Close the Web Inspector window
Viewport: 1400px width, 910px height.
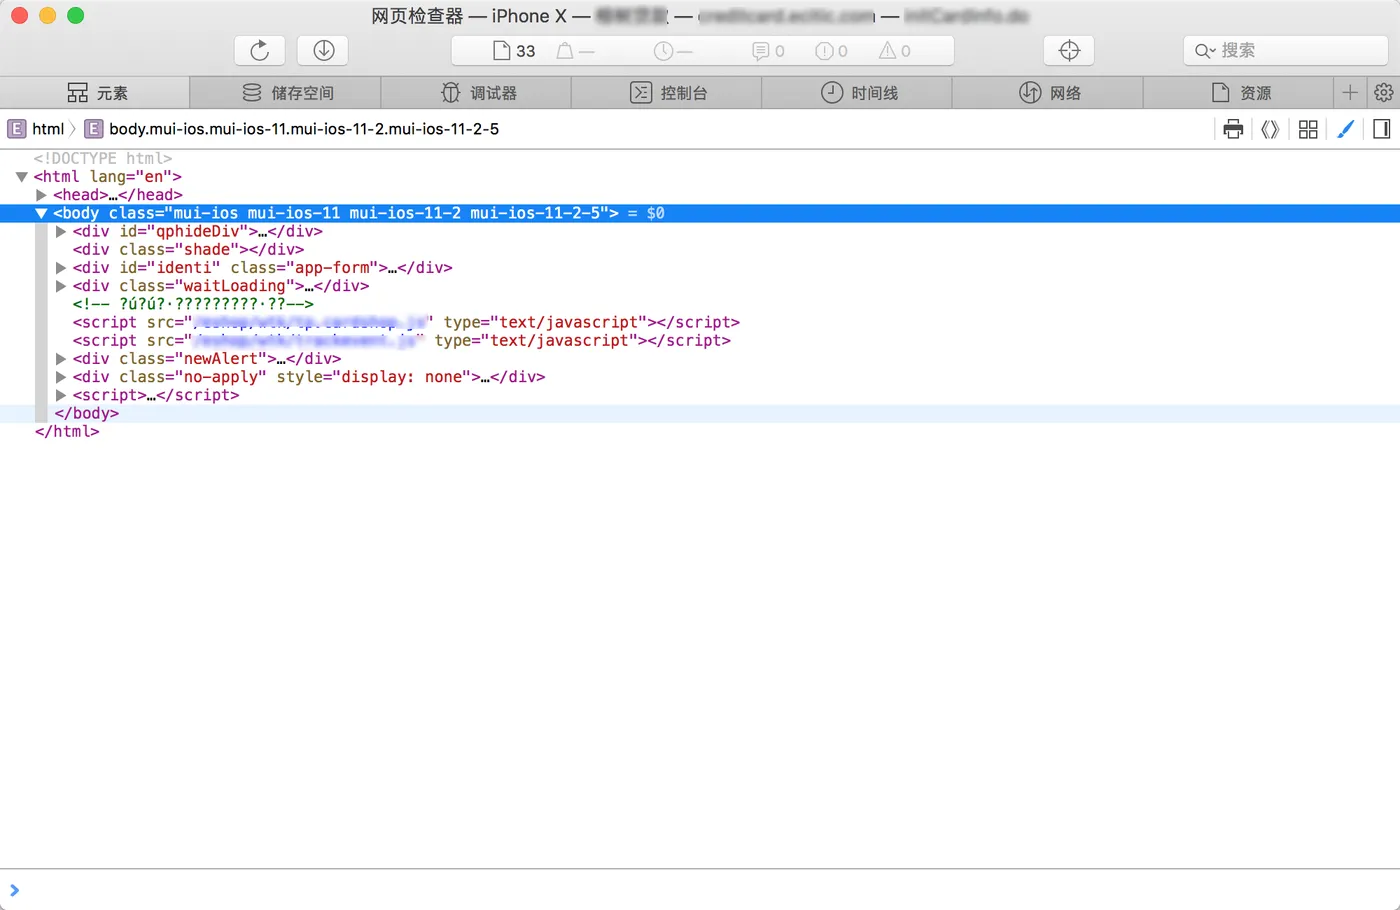click(x=19, y=15)
